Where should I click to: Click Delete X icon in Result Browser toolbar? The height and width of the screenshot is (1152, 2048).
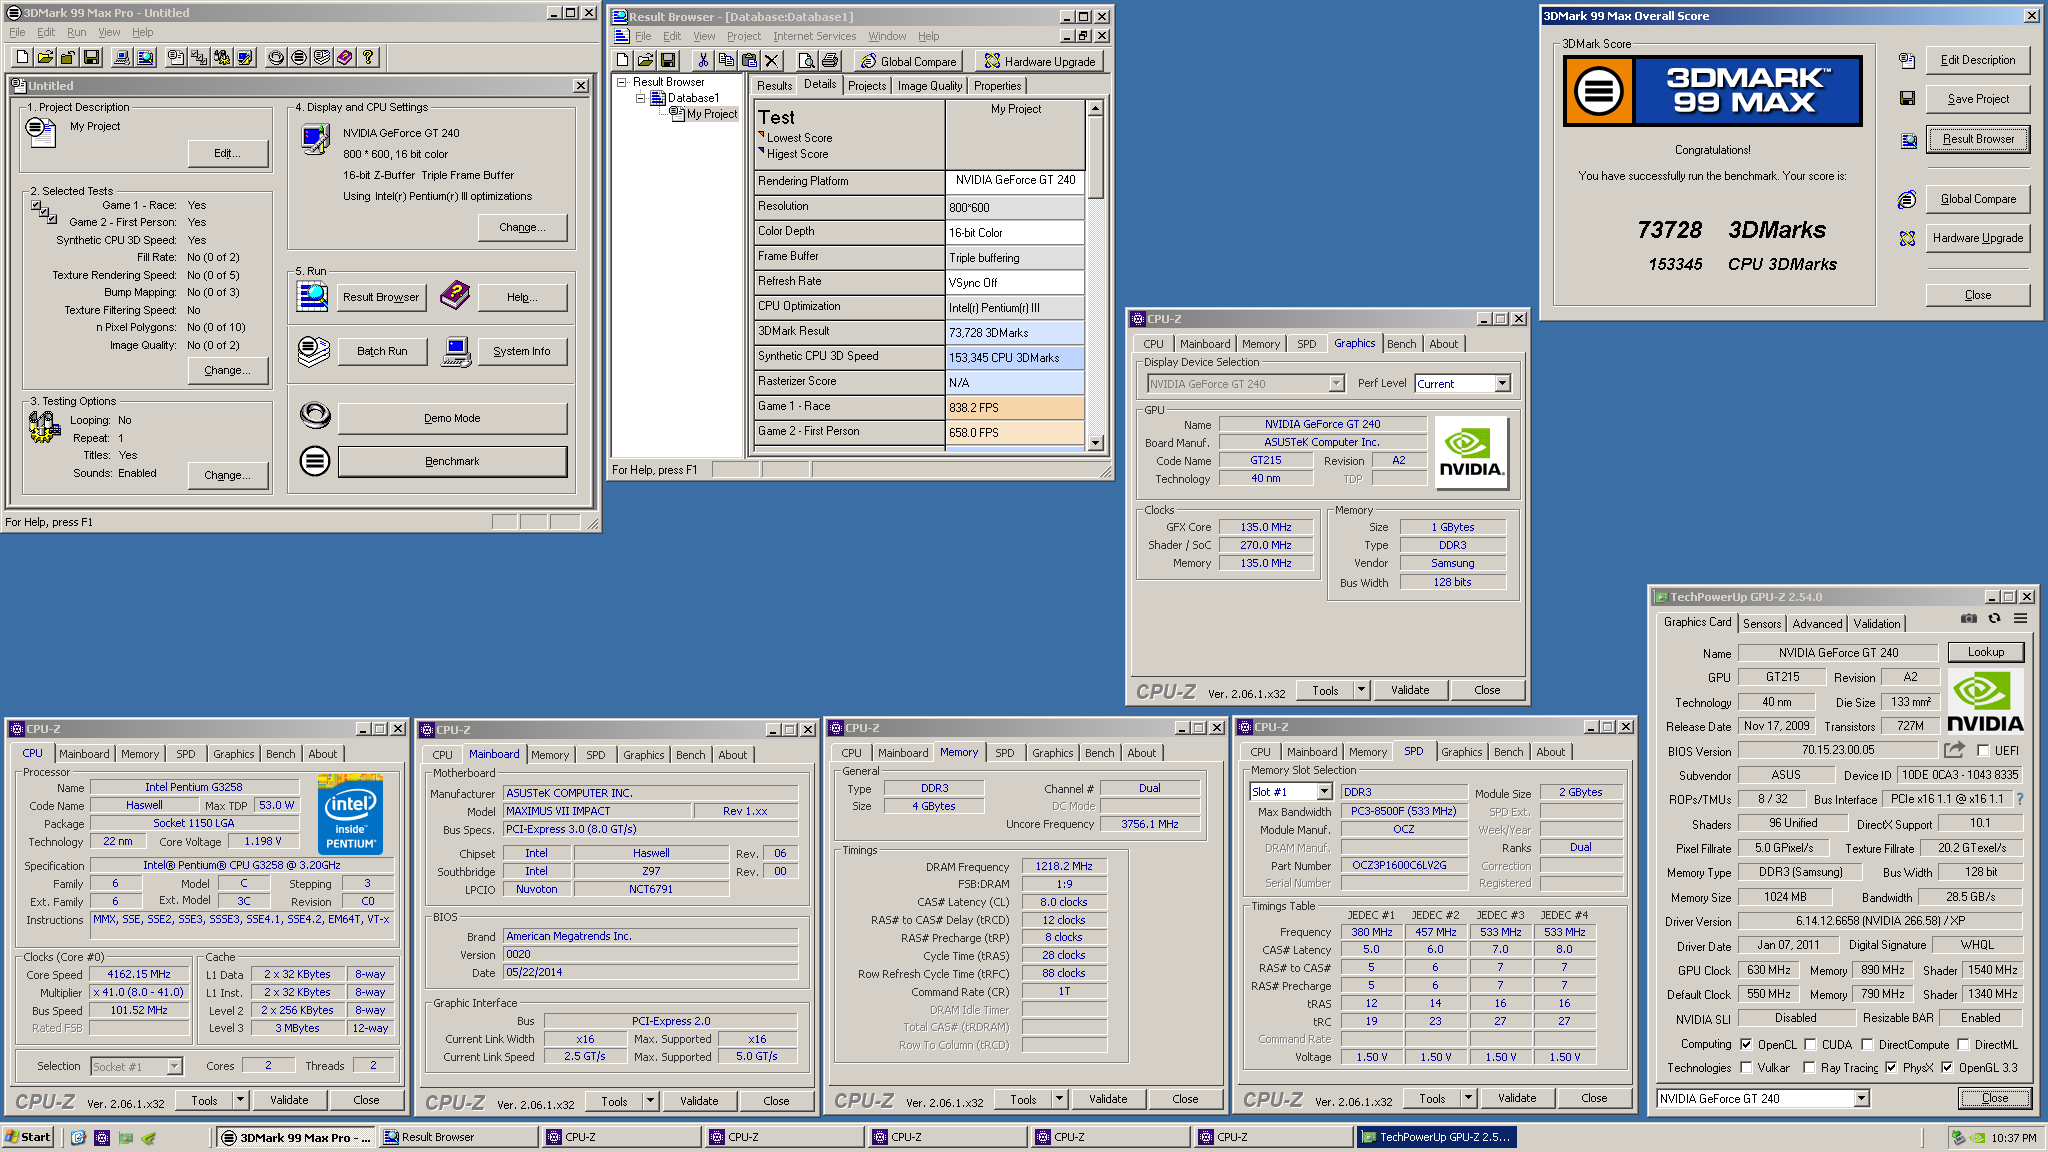coord(771,61)
